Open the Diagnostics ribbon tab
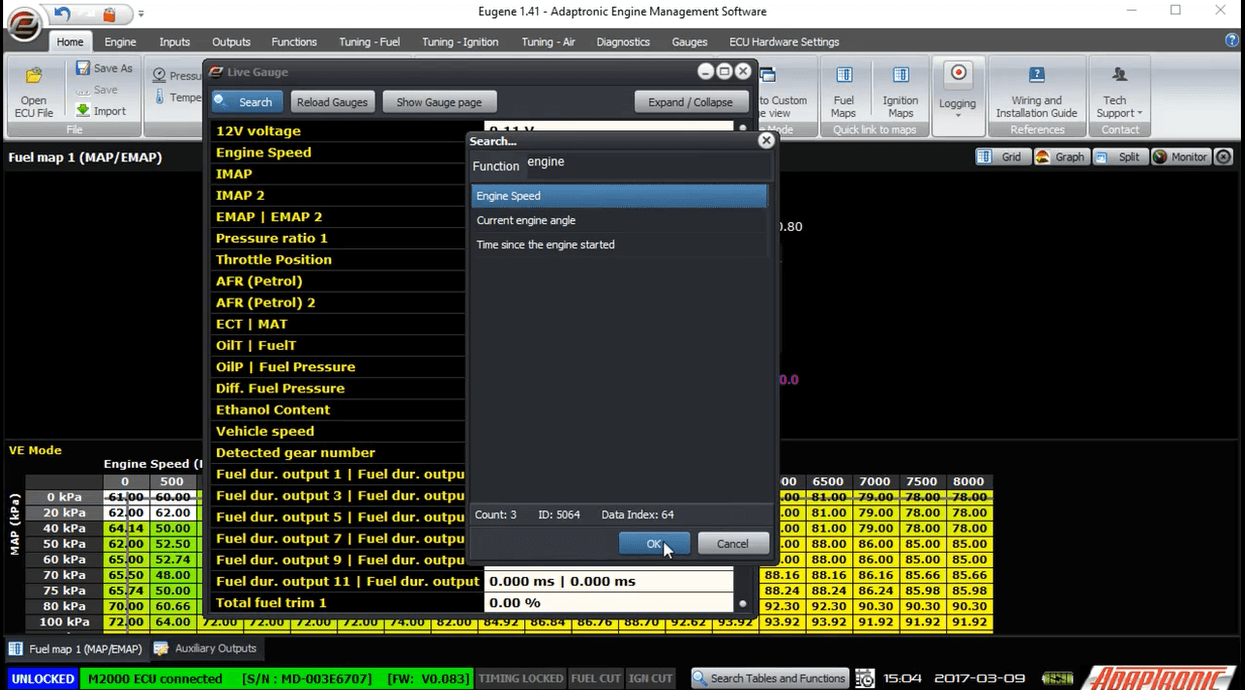 tap(623, 42)
